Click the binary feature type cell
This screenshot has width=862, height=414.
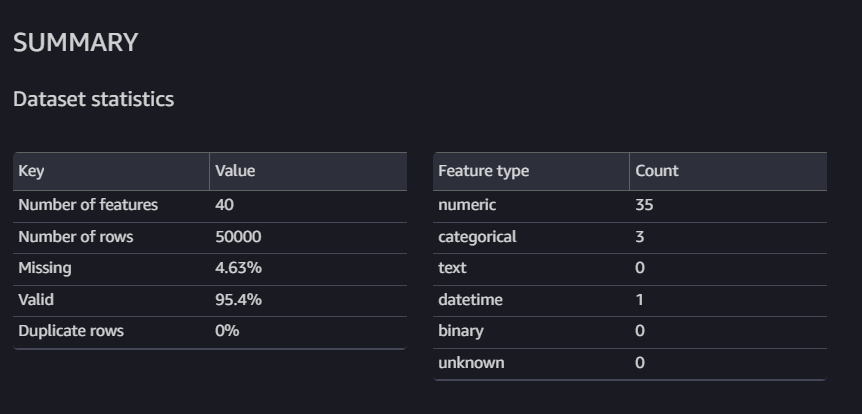461,331
